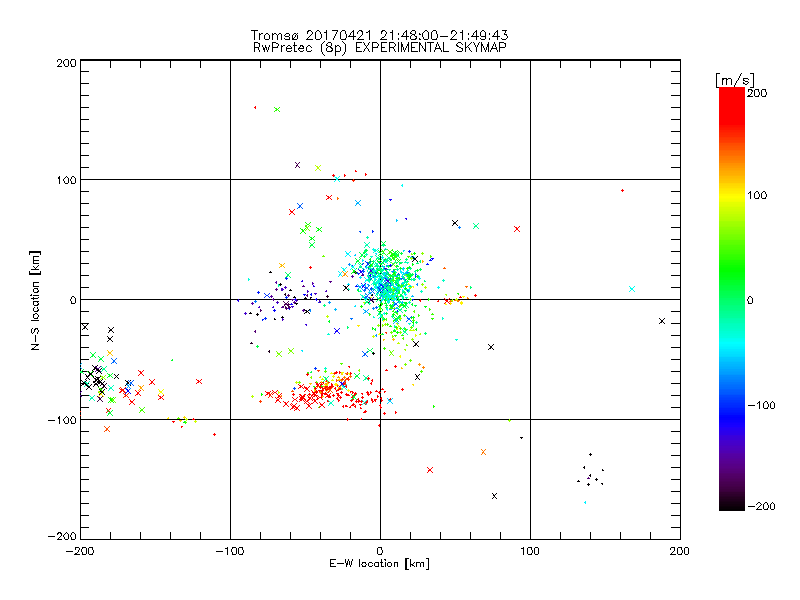Click the dense cyan-green echo cluster at center

click(388, 286)
